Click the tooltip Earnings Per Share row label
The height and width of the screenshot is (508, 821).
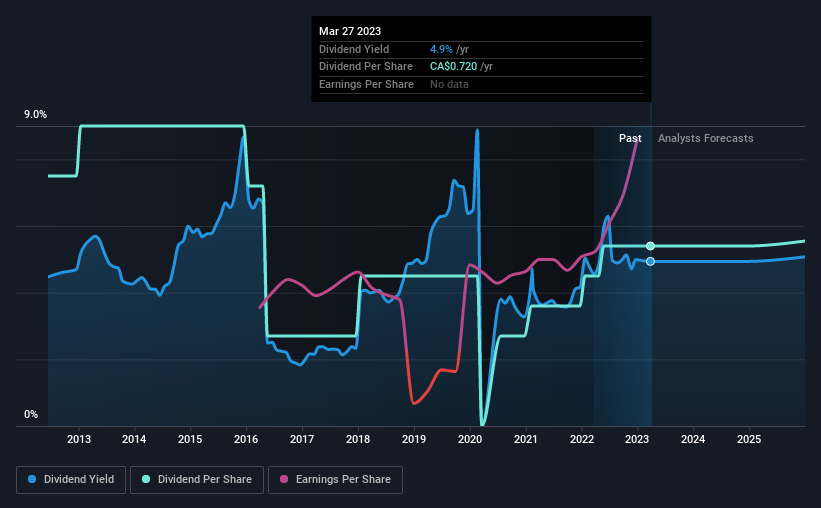point(367,84)
